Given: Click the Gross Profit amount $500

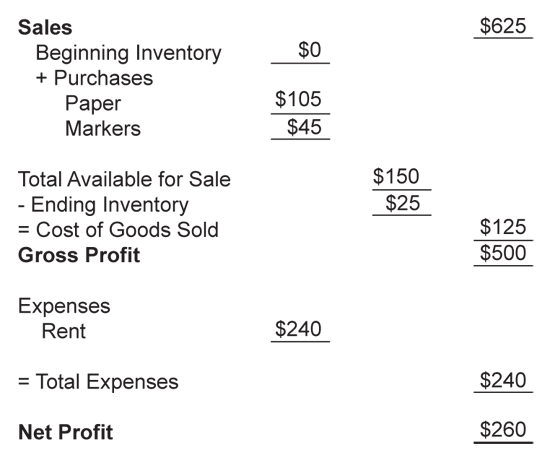Looking at the screenshot, I should 503,253.
